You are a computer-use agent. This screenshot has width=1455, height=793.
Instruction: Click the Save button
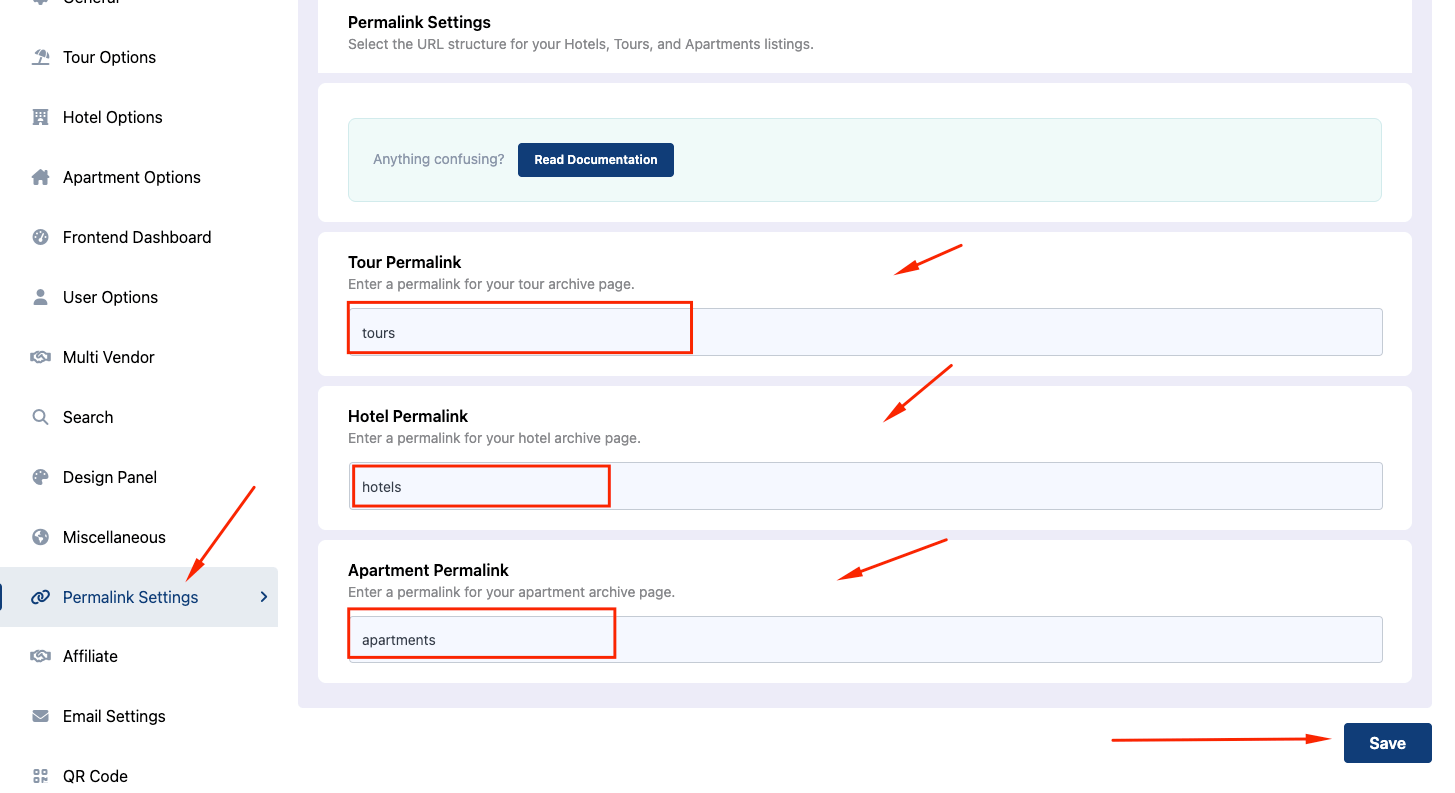1387,743
